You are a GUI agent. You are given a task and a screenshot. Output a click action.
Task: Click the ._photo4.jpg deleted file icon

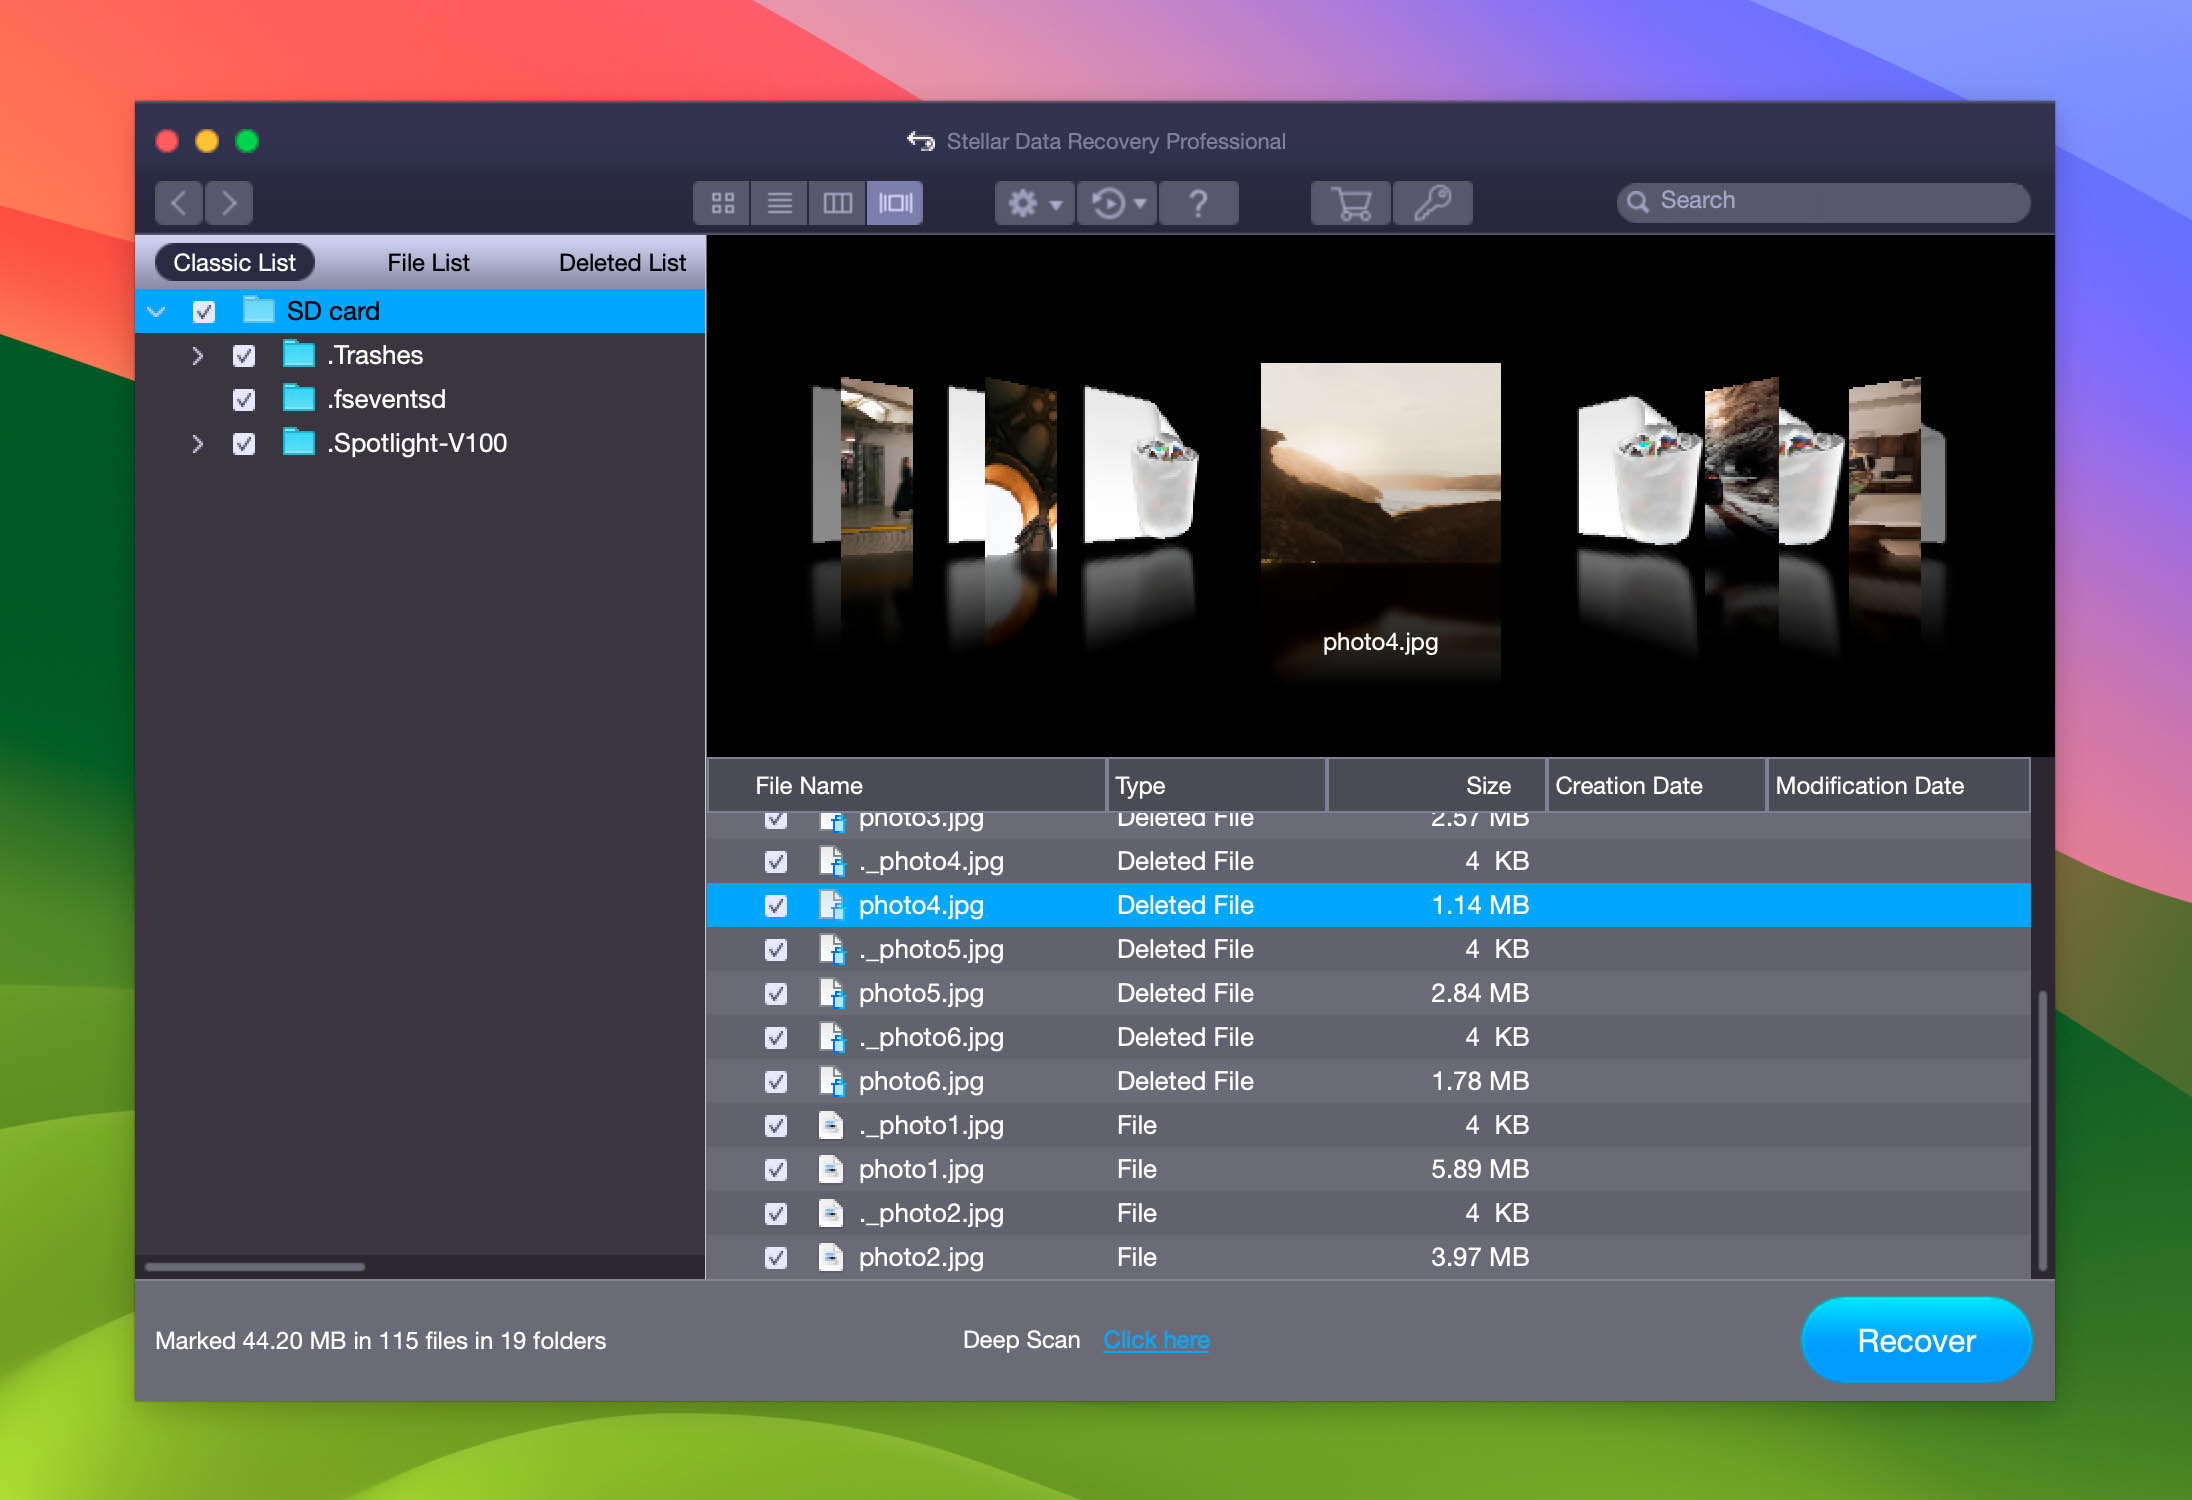click(832, 861)
